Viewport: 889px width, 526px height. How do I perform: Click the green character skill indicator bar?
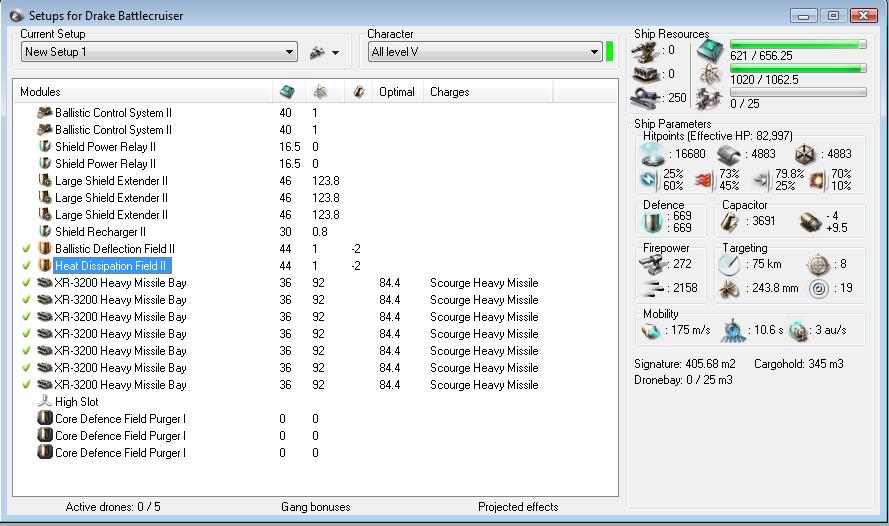[x=610, y=52]
